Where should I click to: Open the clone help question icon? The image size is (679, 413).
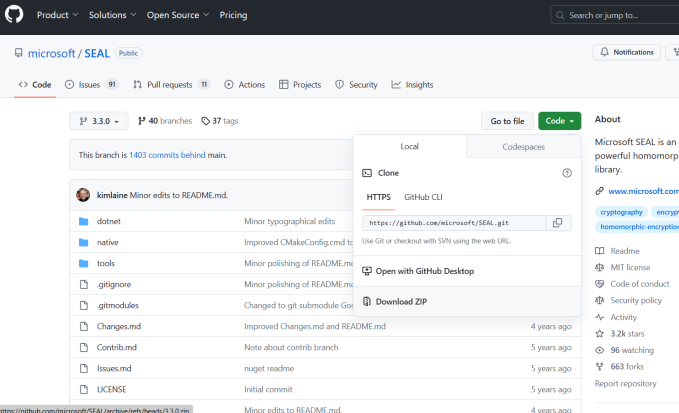567,173
